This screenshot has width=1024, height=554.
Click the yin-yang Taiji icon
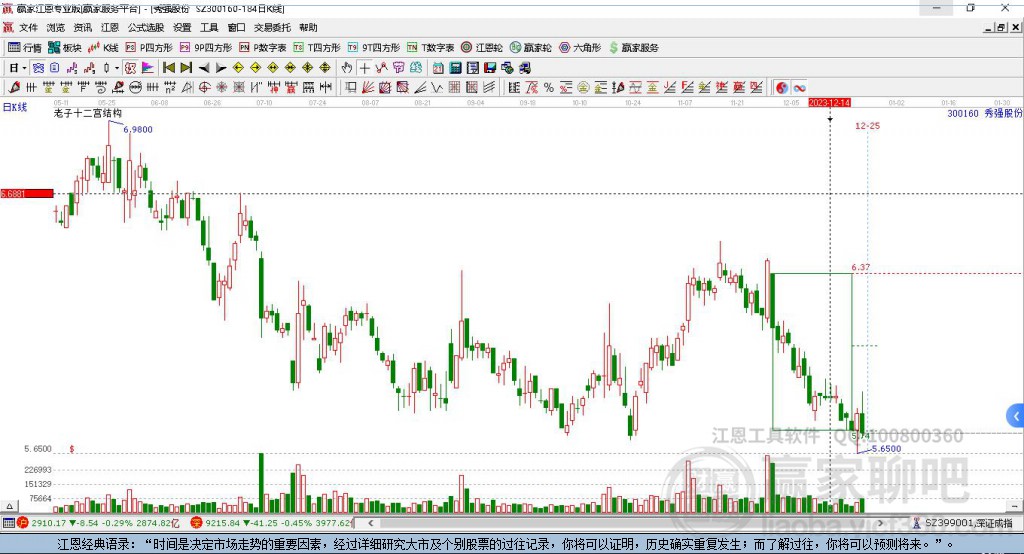pyautogui.click(x=782, y=88)
